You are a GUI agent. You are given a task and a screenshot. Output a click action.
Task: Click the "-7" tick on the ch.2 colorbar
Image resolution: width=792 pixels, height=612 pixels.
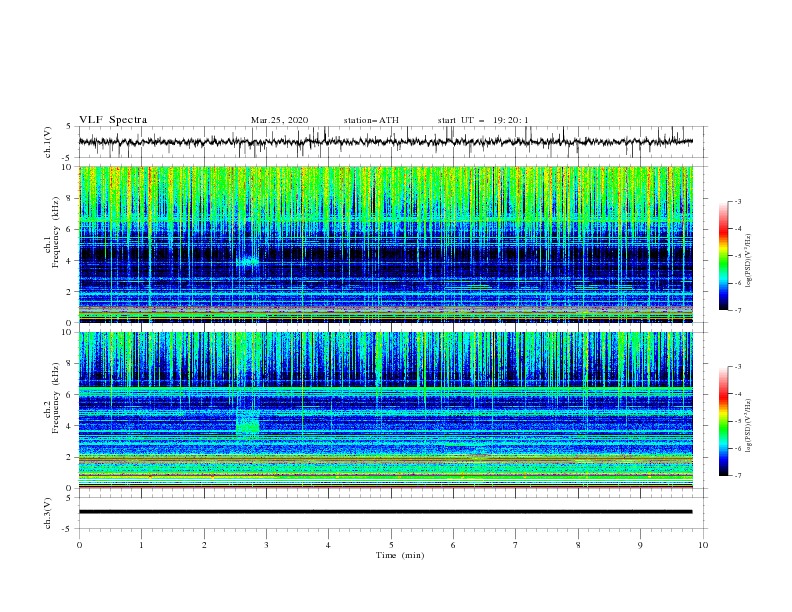pyautogui.click(x=738, y=475)
